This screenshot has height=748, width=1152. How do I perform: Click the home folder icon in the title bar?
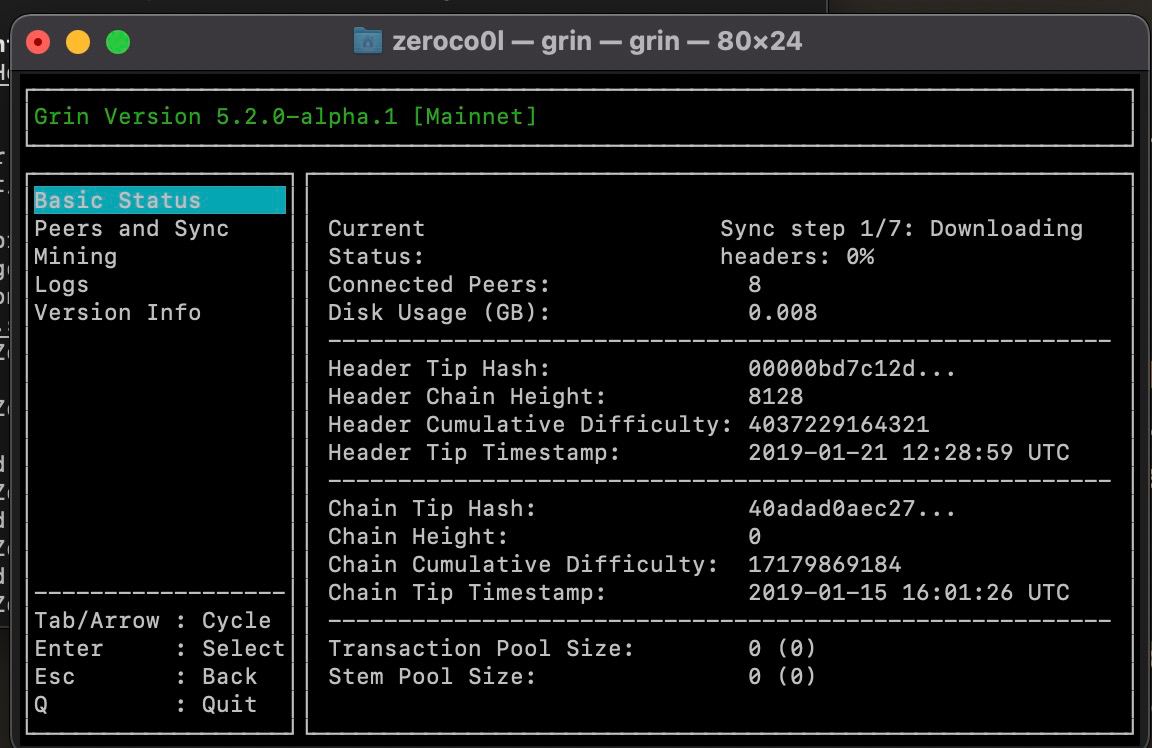tap(367, 41)
